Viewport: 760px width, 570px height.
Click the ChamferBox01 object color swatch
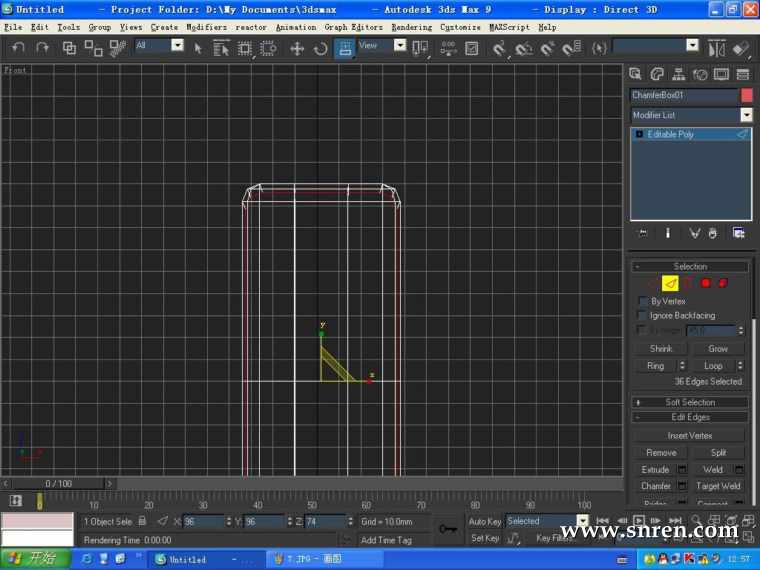coord(746,95)
